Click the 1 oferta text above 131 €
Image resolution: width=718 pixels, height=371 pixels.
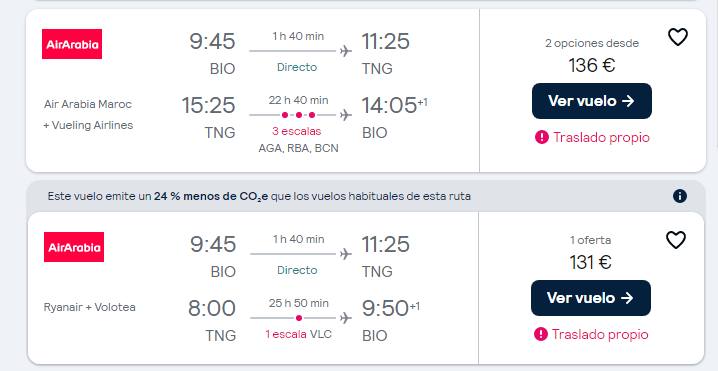click(x=590, y=240)
